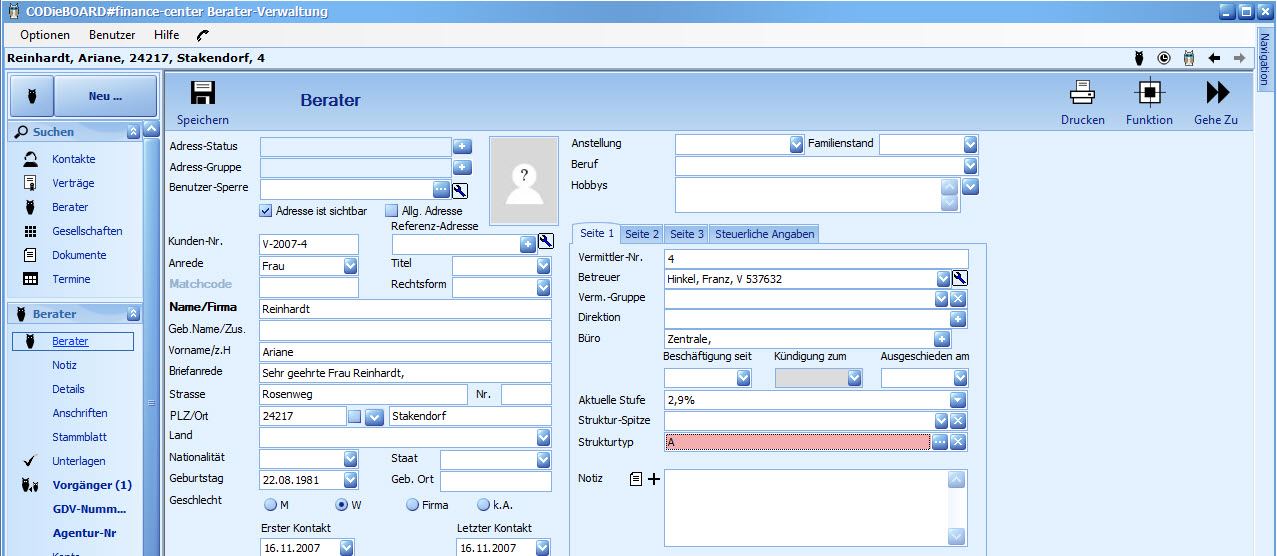The image size is (1277, 556).
Task: Open the Geburtstag date picker dropdown
Action: pos(350,480)
